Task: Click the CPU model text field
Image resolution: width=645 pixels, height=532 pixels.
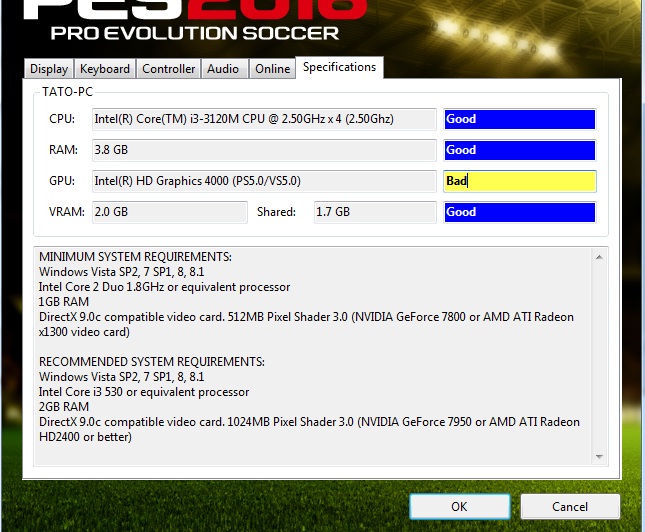Action: (x=264, y=119)
